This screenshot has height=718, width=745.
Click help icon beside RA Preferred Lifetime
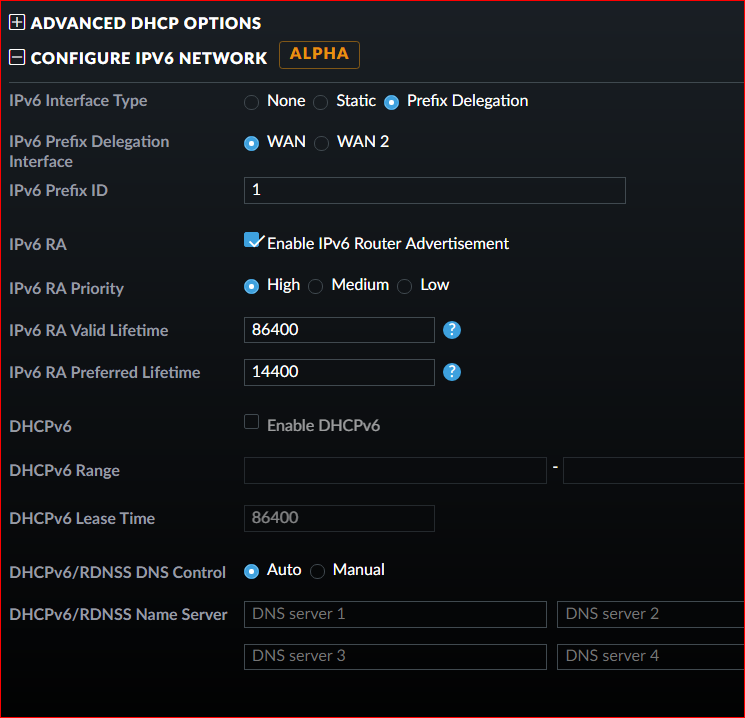click(x=452, y=372)
